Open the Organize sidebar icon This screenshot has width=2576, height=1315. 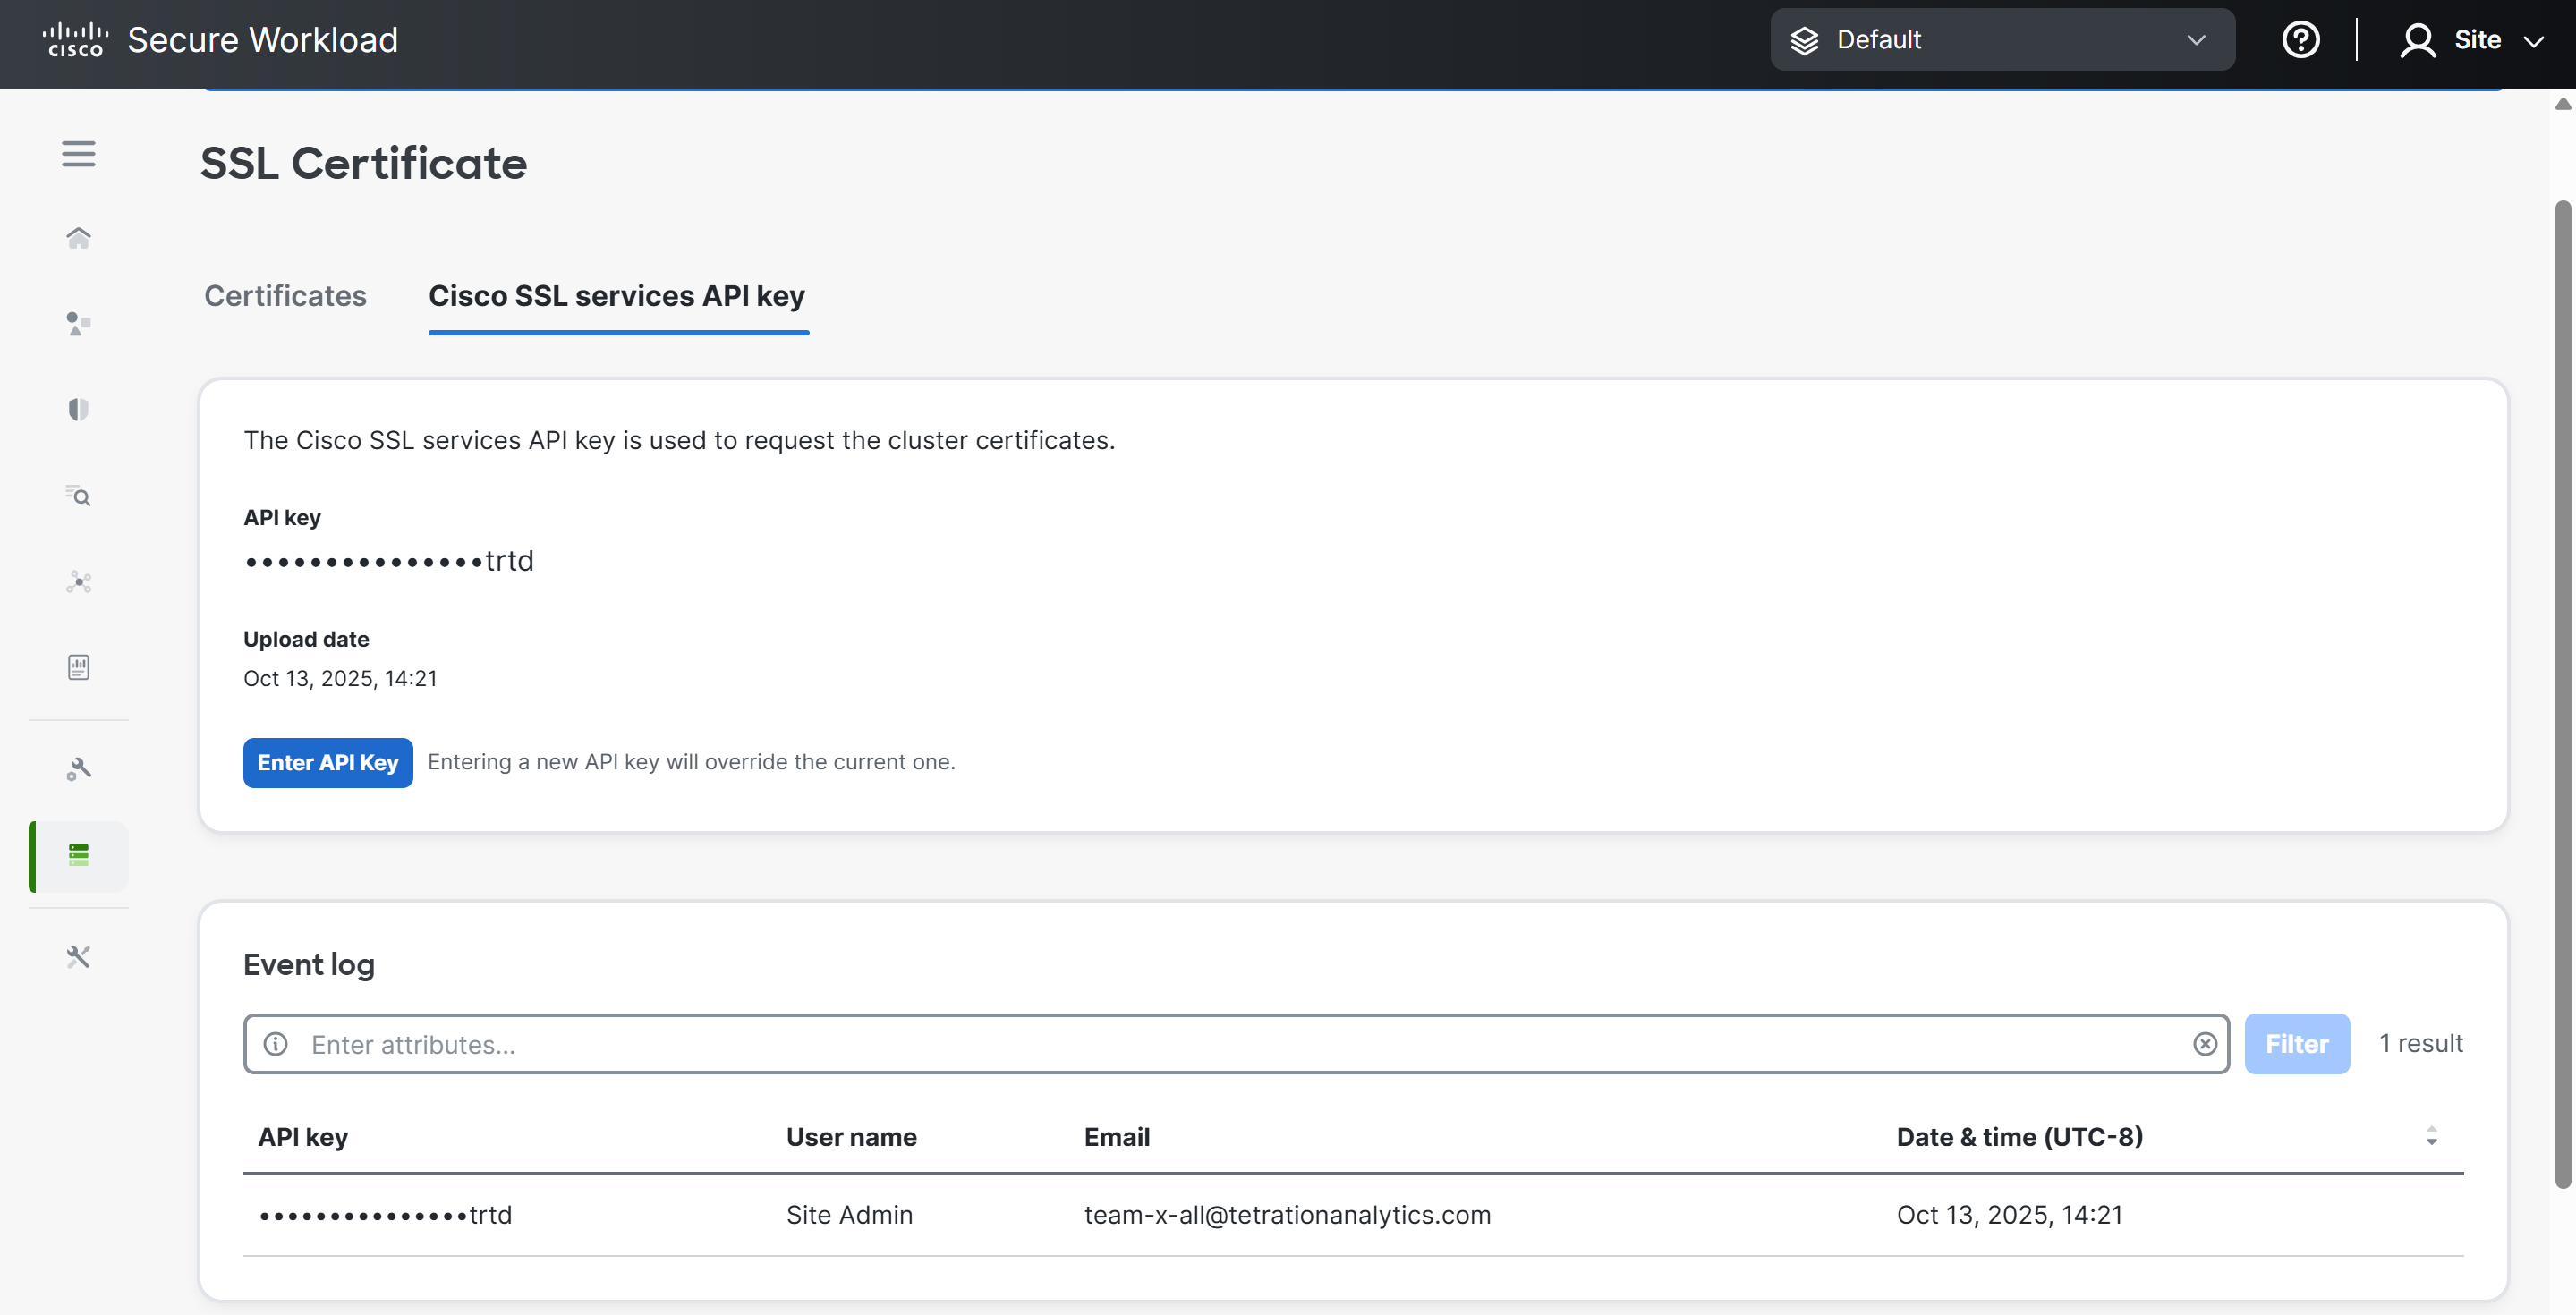(78, 324)
